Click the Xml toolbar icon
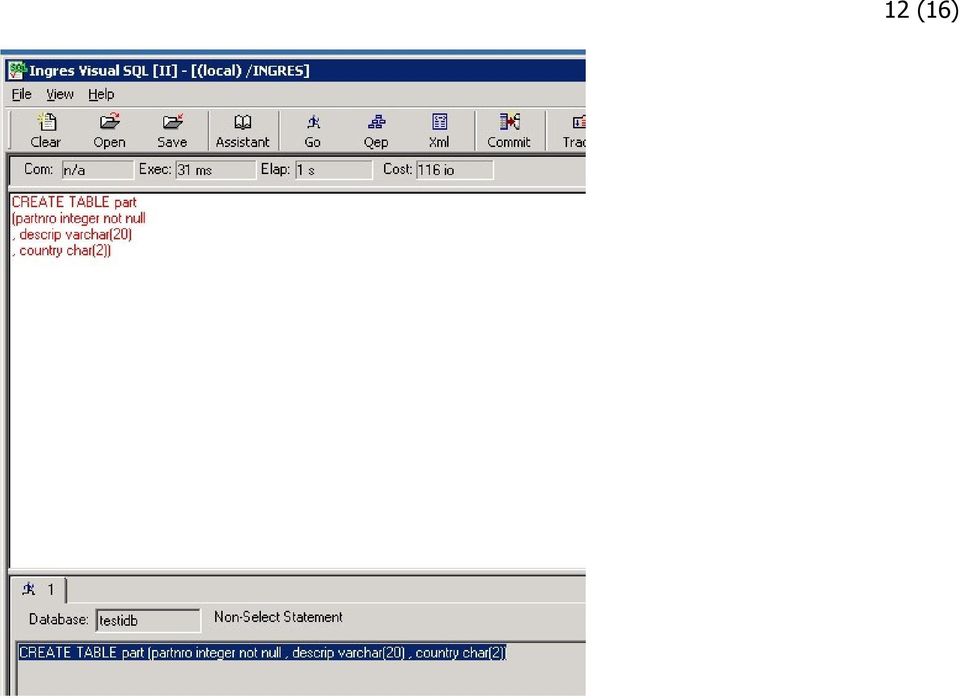Image resolution: width=960 pixels, height=699 pixels. (439, 130)
